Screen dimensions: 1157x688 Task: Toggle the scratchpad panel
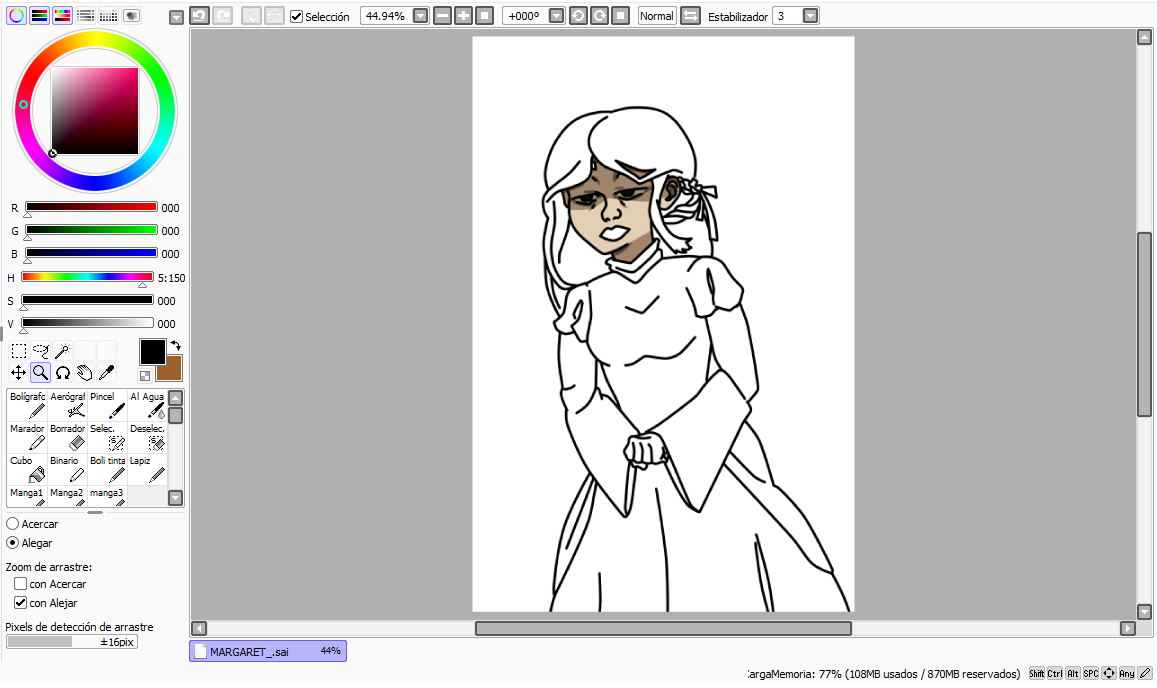pos(131,15)
